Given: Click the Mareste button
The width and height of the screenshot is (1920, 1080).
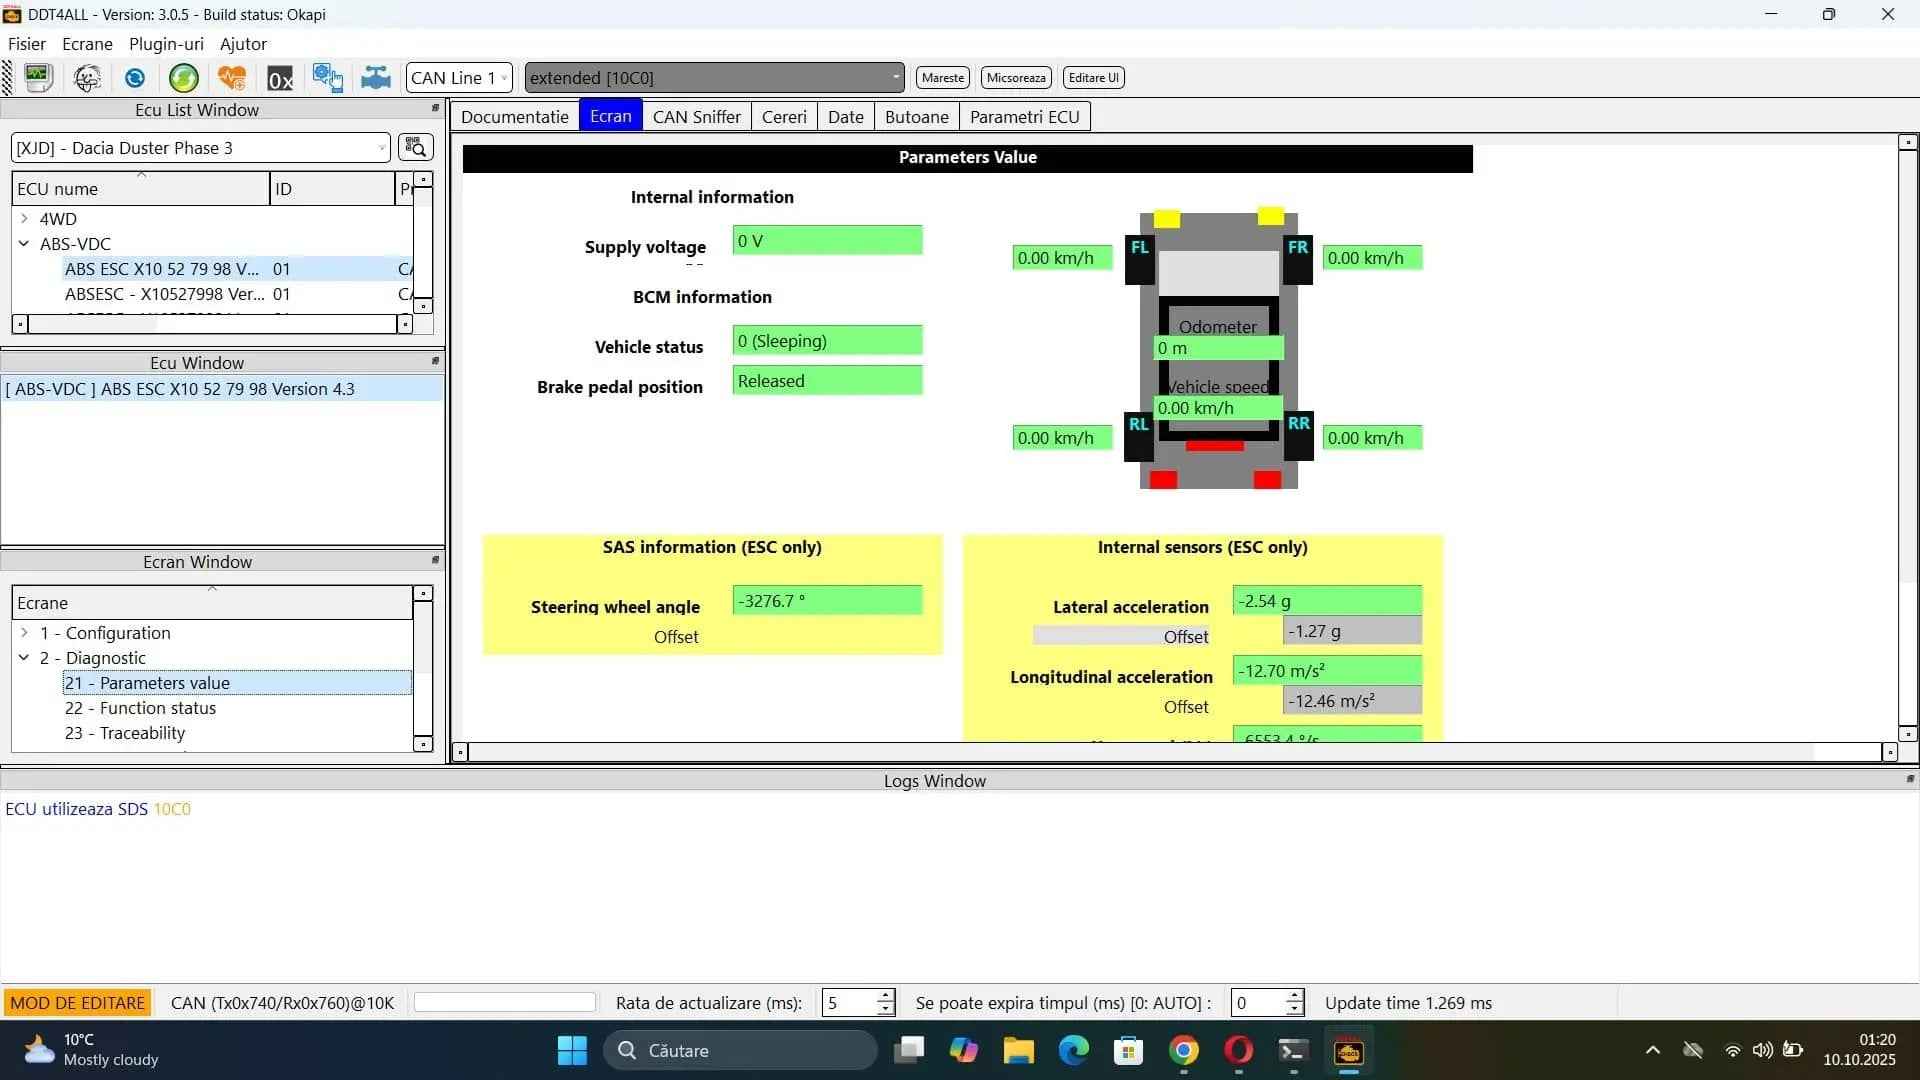Looking at the screenshot, I should point(941,77).
